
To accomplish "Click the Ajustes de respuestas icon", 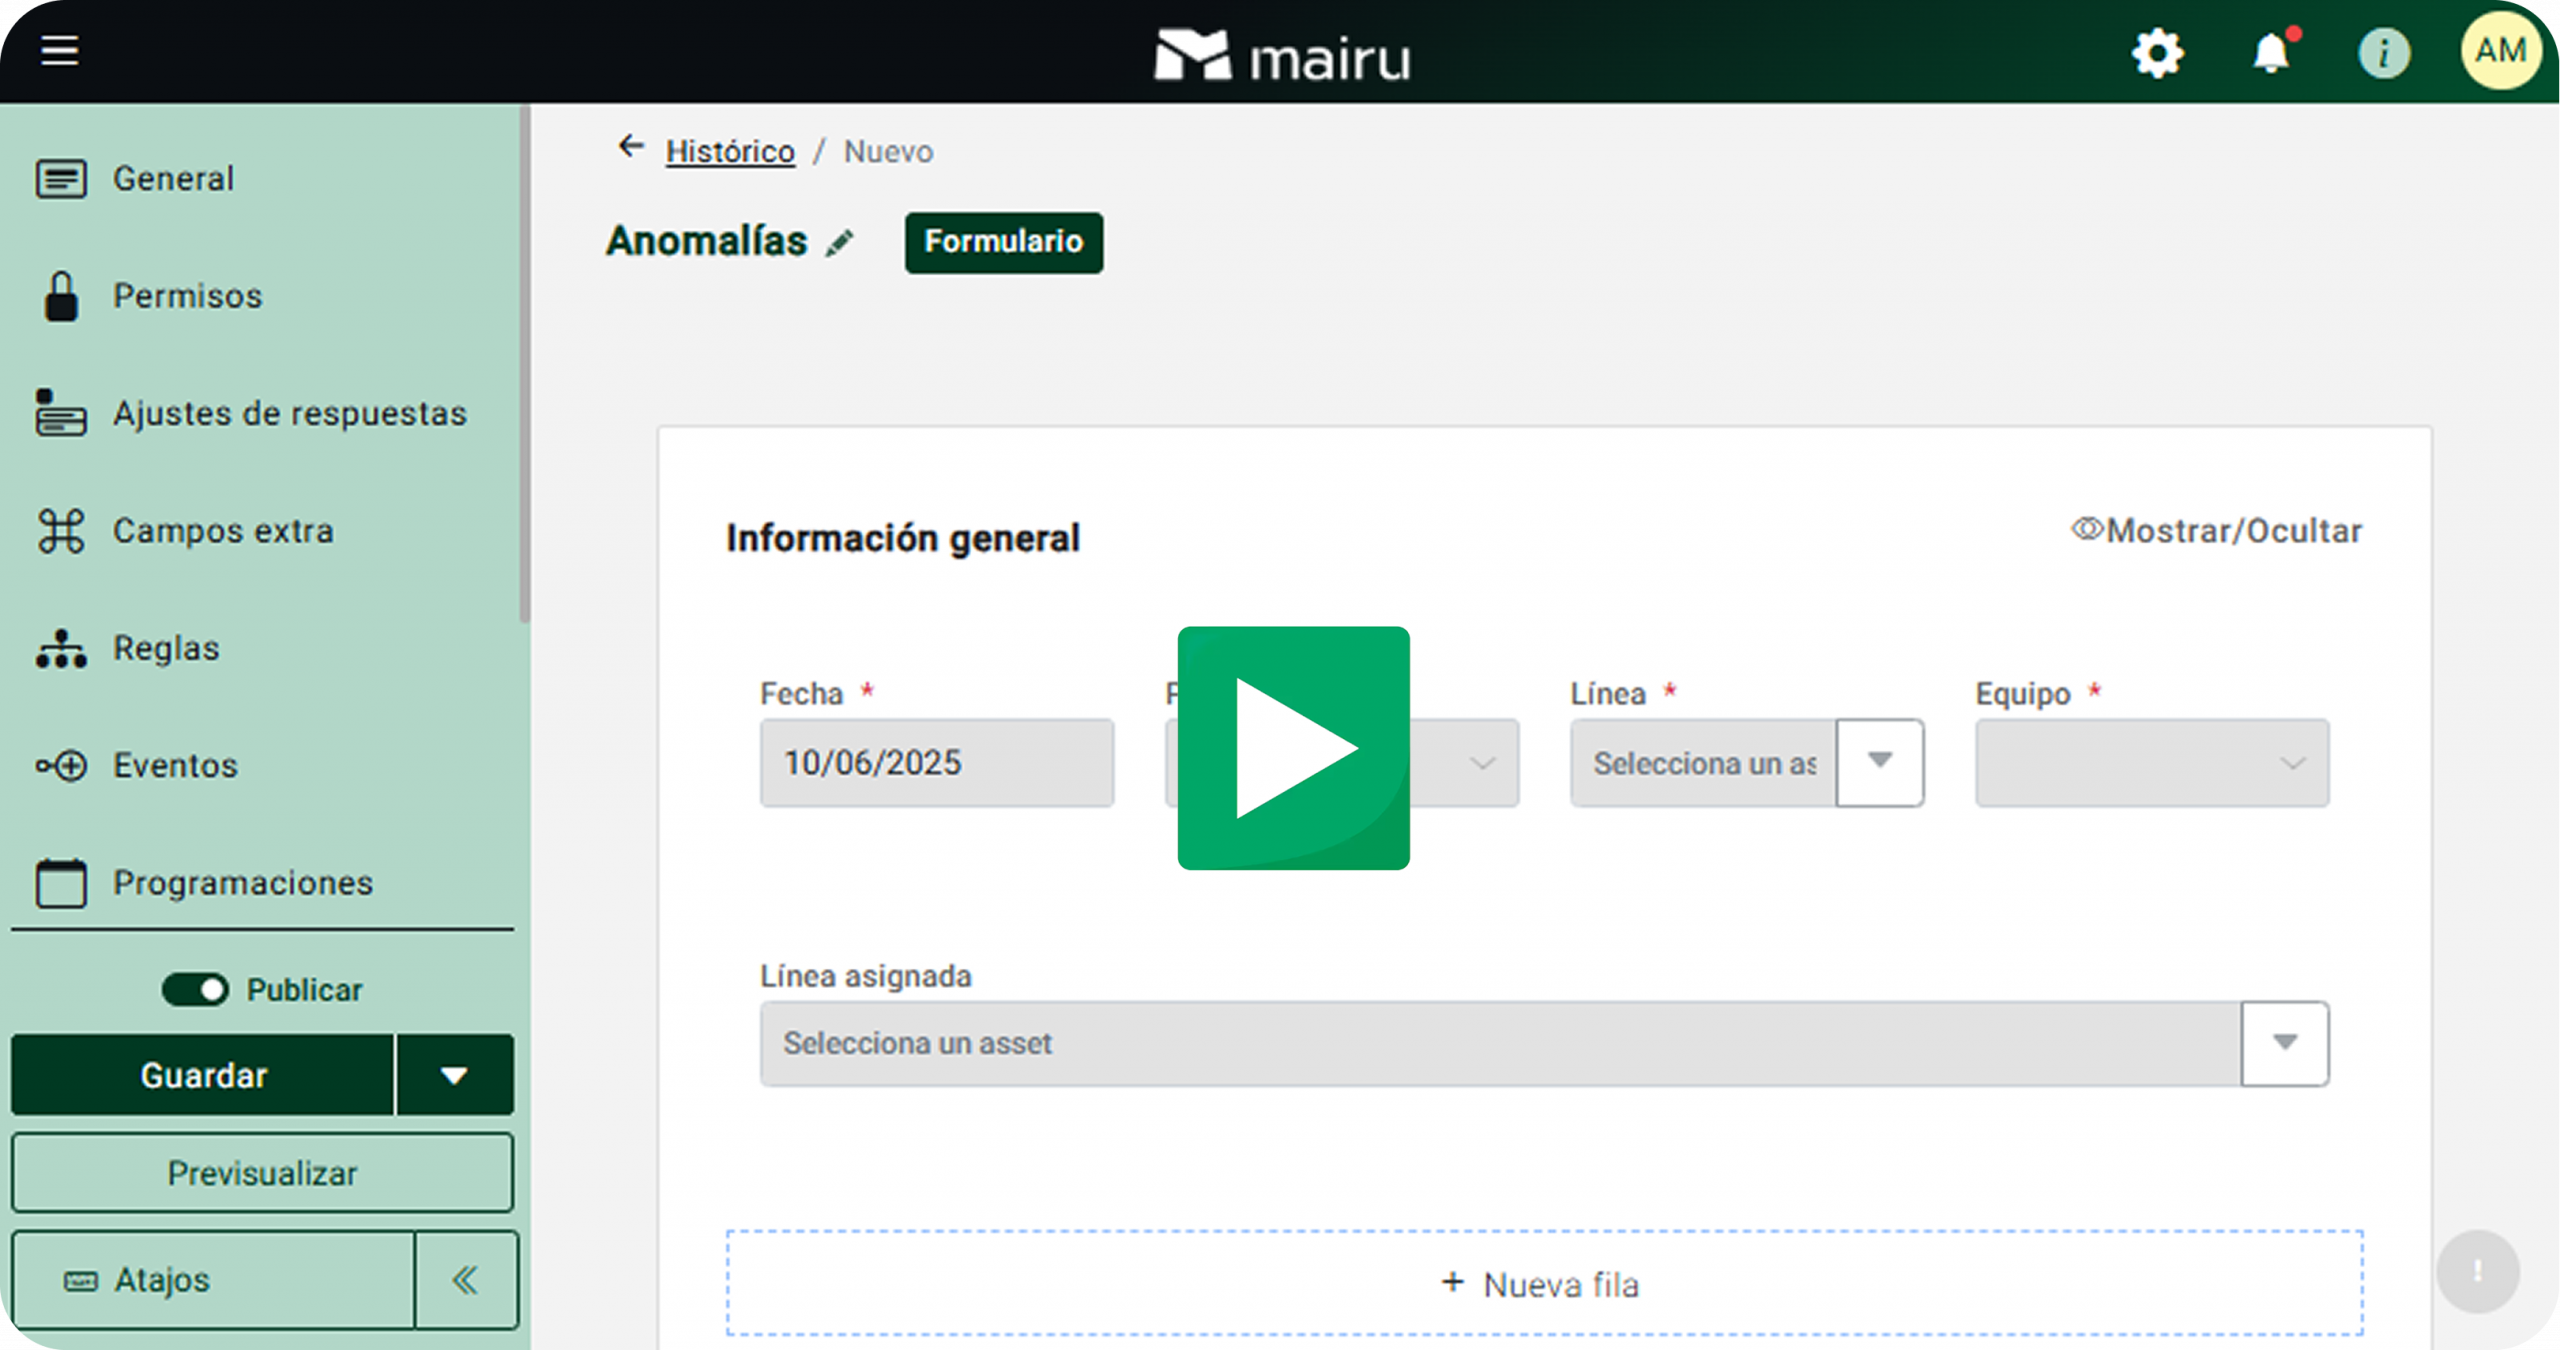I will (61, 413).
